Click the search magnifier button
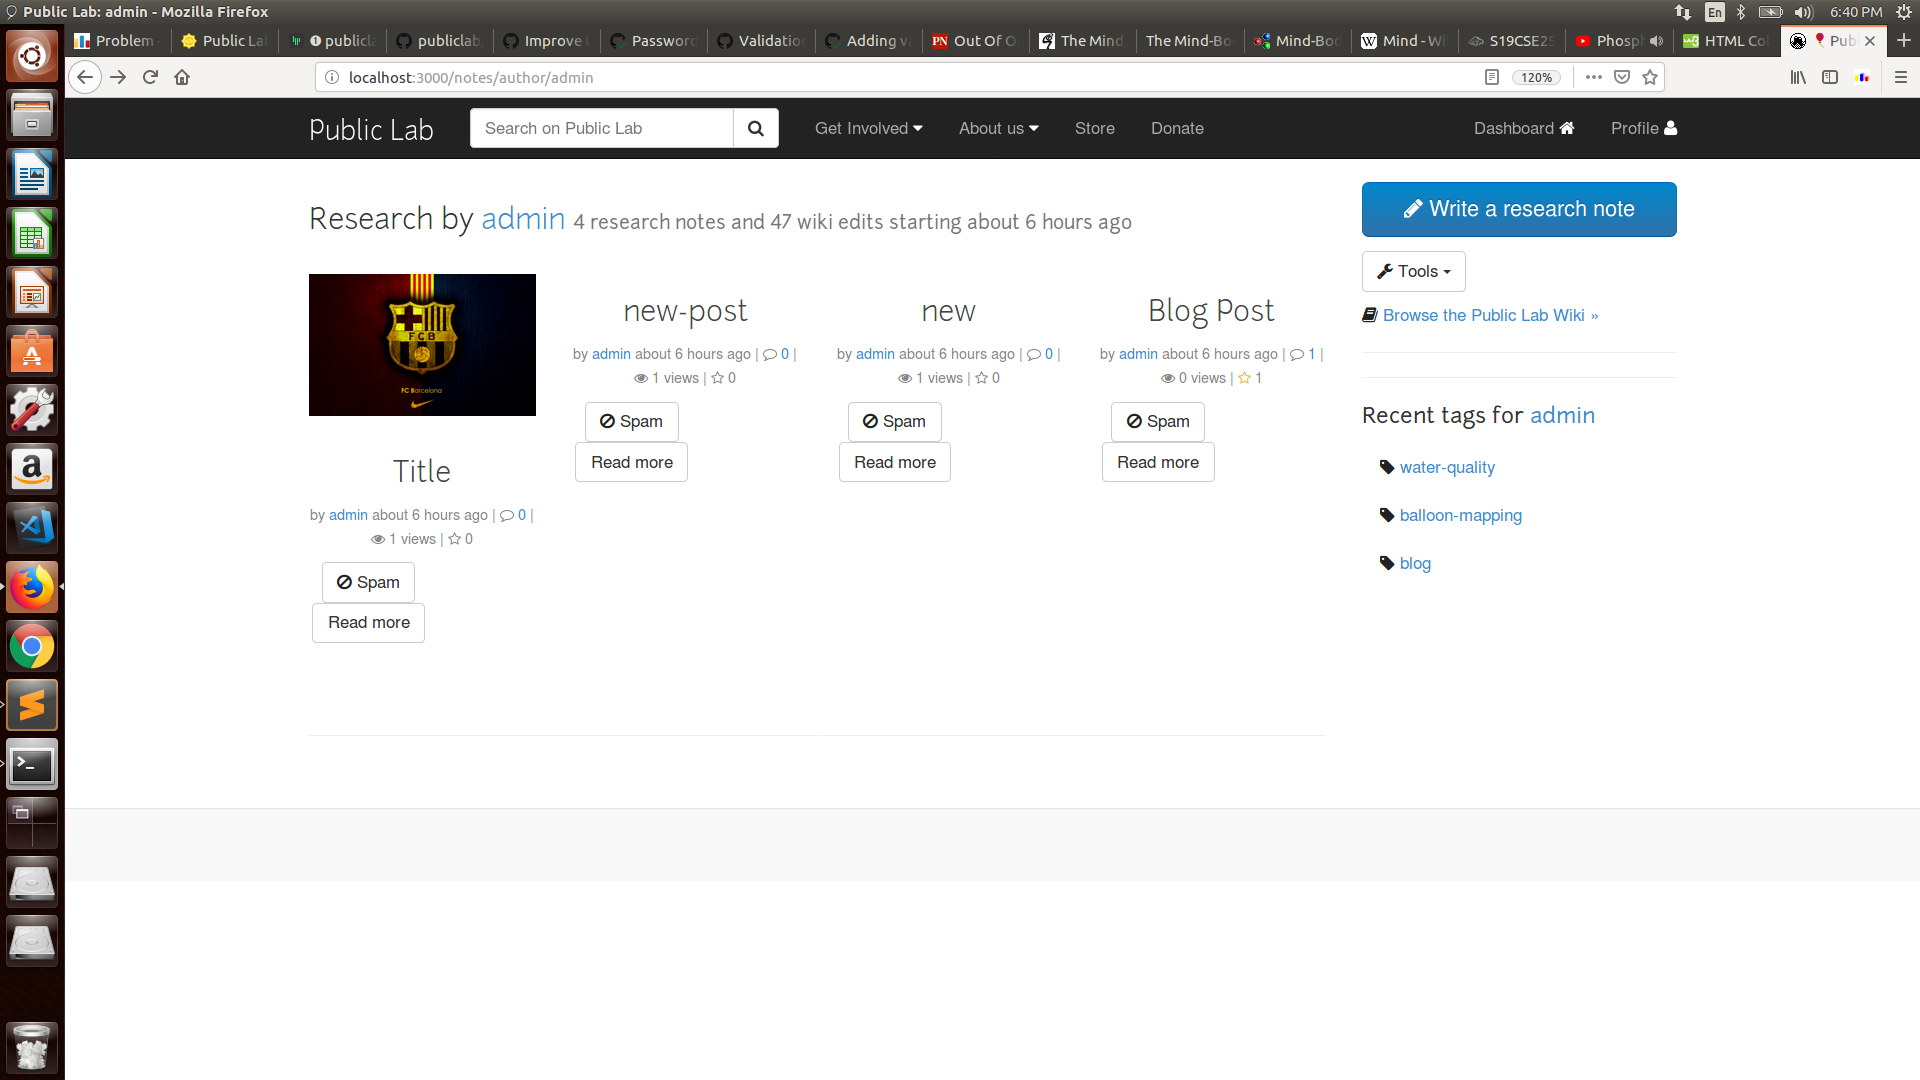 point(756,128)
